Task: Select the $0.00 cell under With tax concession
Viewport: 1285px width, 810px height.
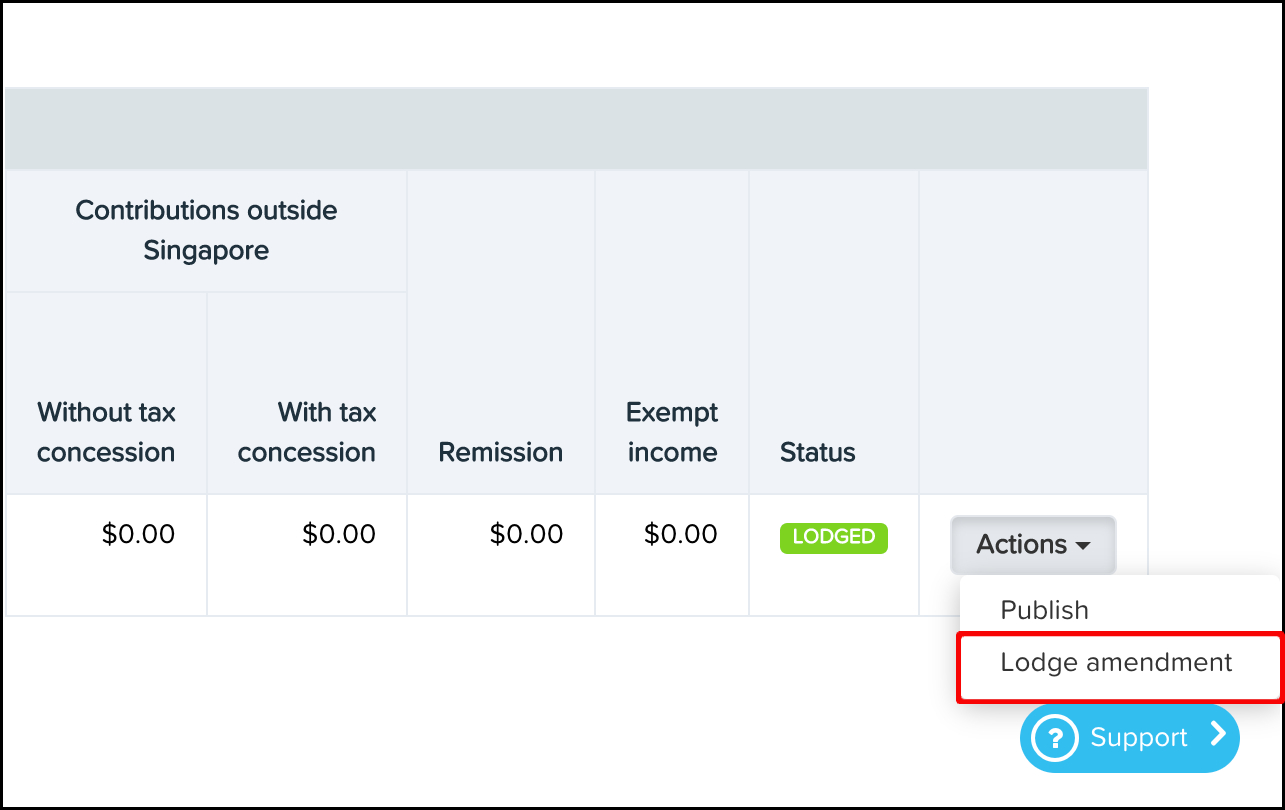Action: pos(339,534)
